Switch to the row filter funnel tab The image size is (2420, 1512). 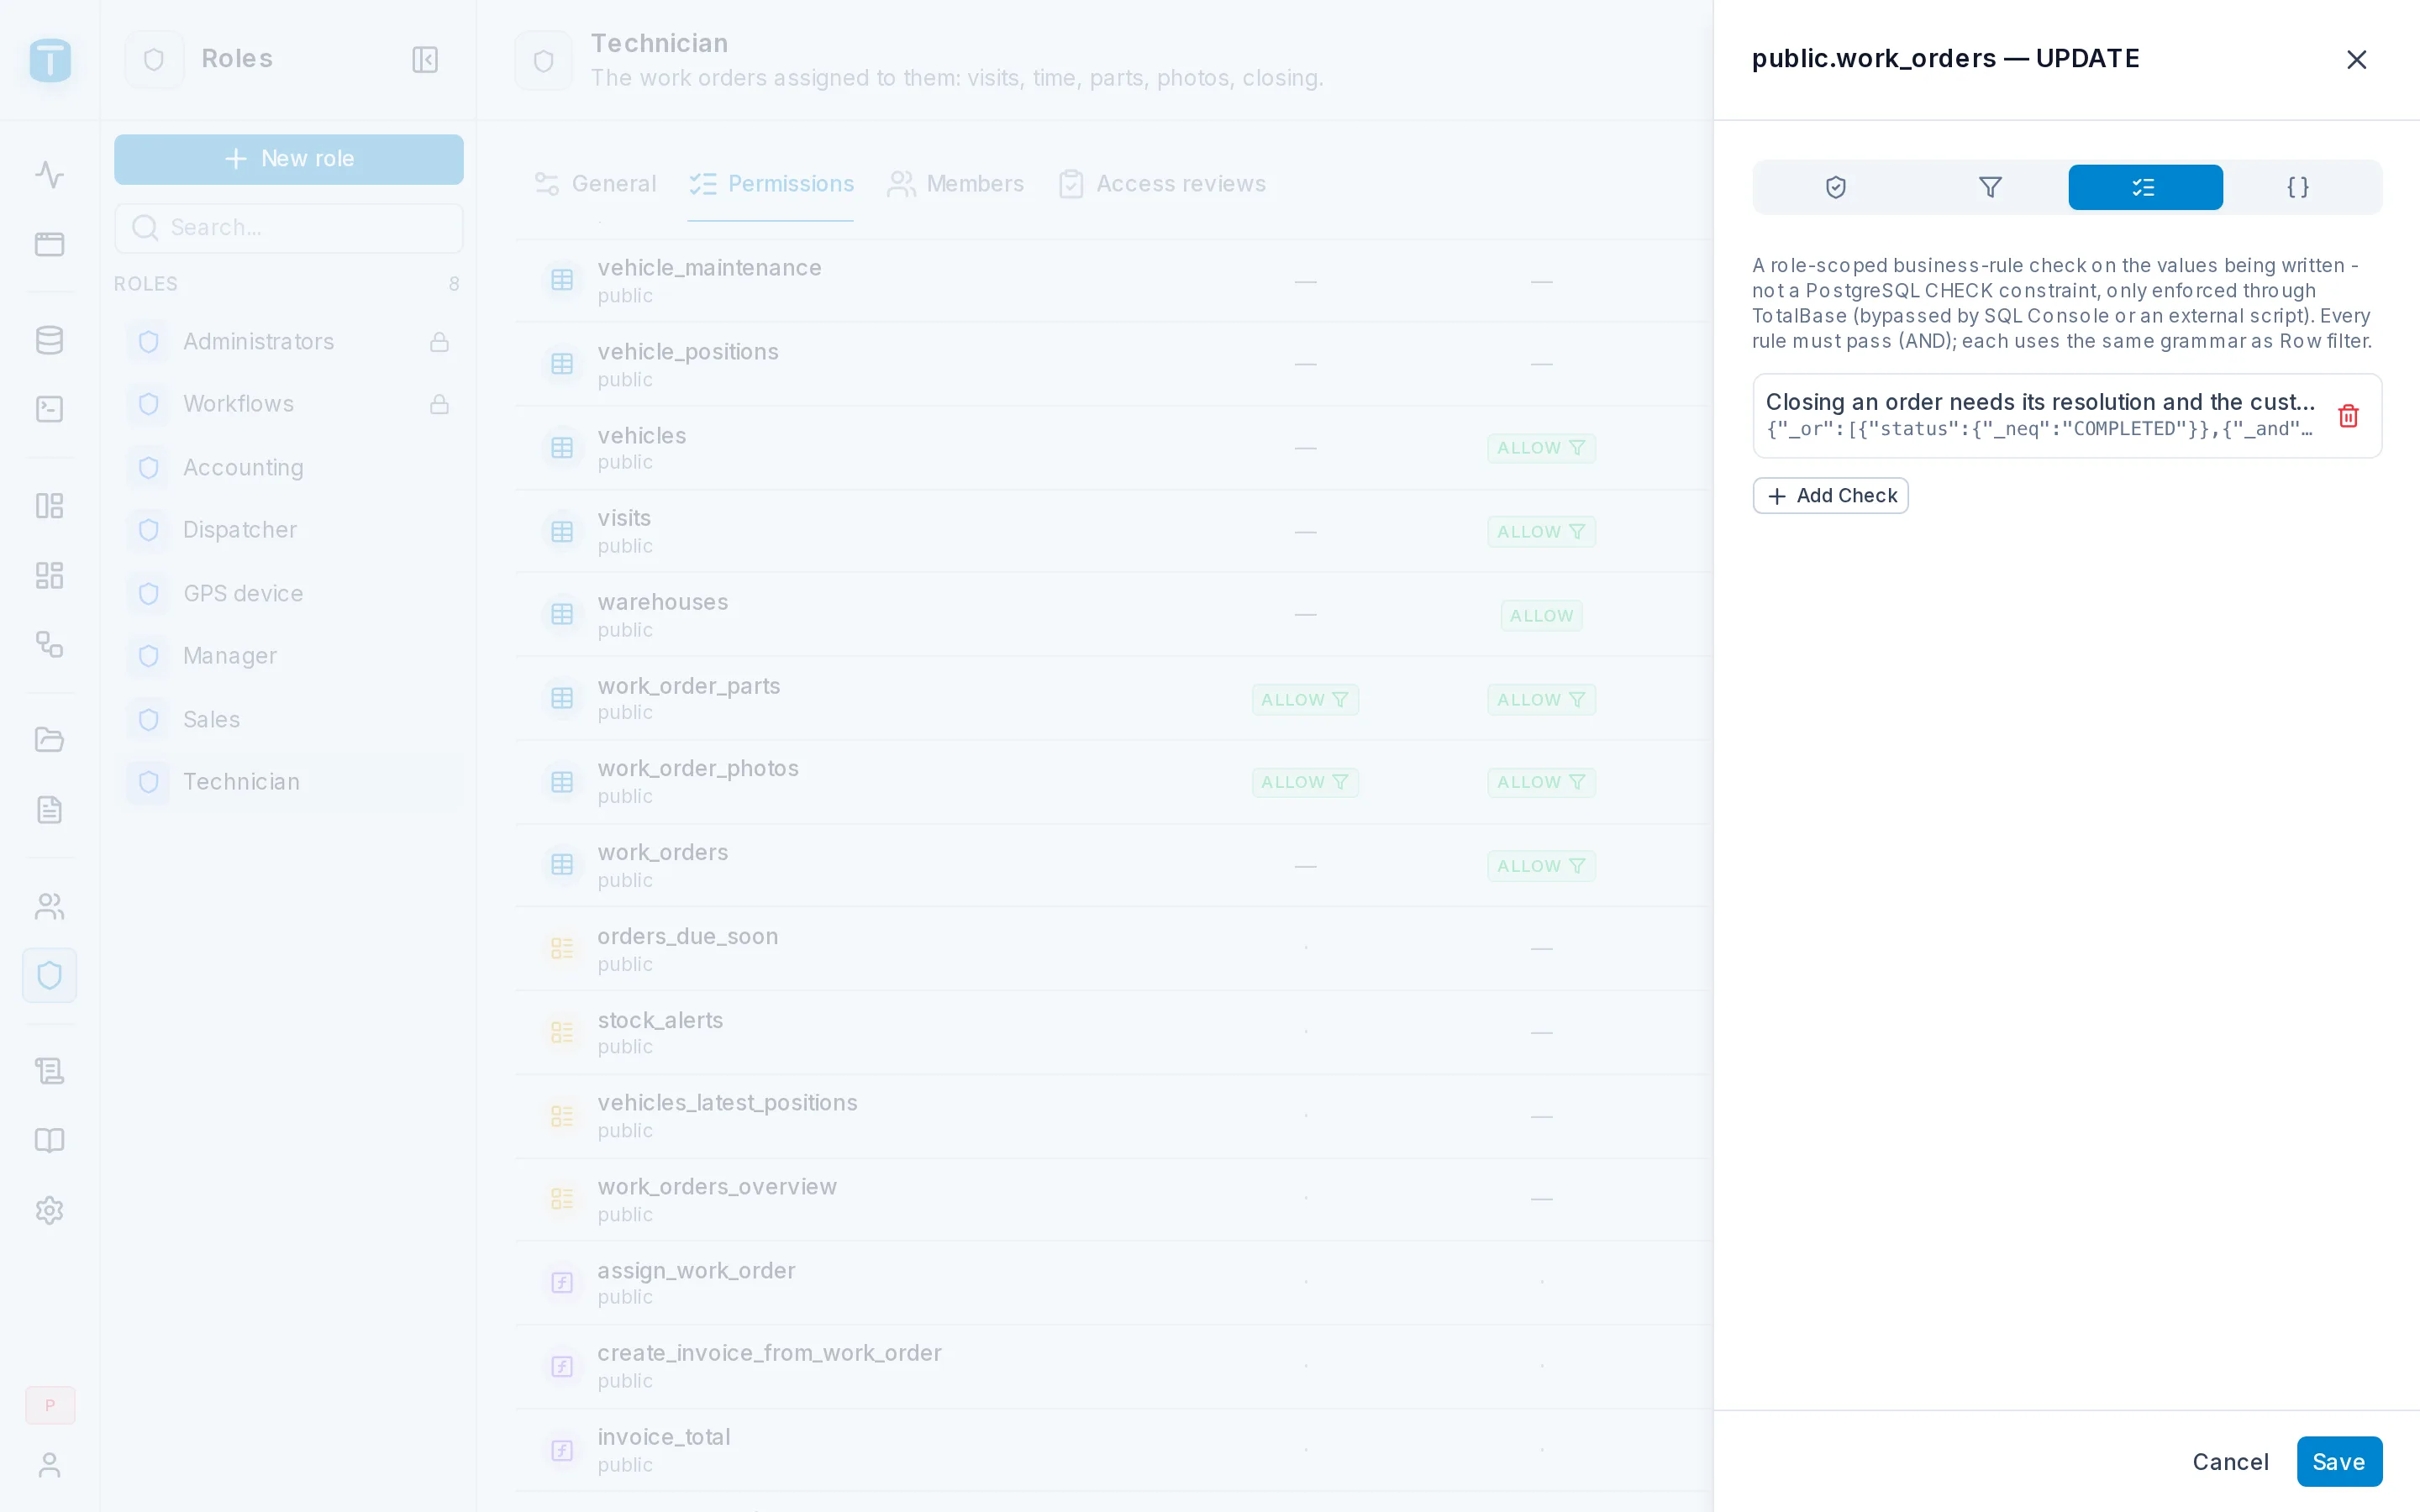tap(1990, 187)
